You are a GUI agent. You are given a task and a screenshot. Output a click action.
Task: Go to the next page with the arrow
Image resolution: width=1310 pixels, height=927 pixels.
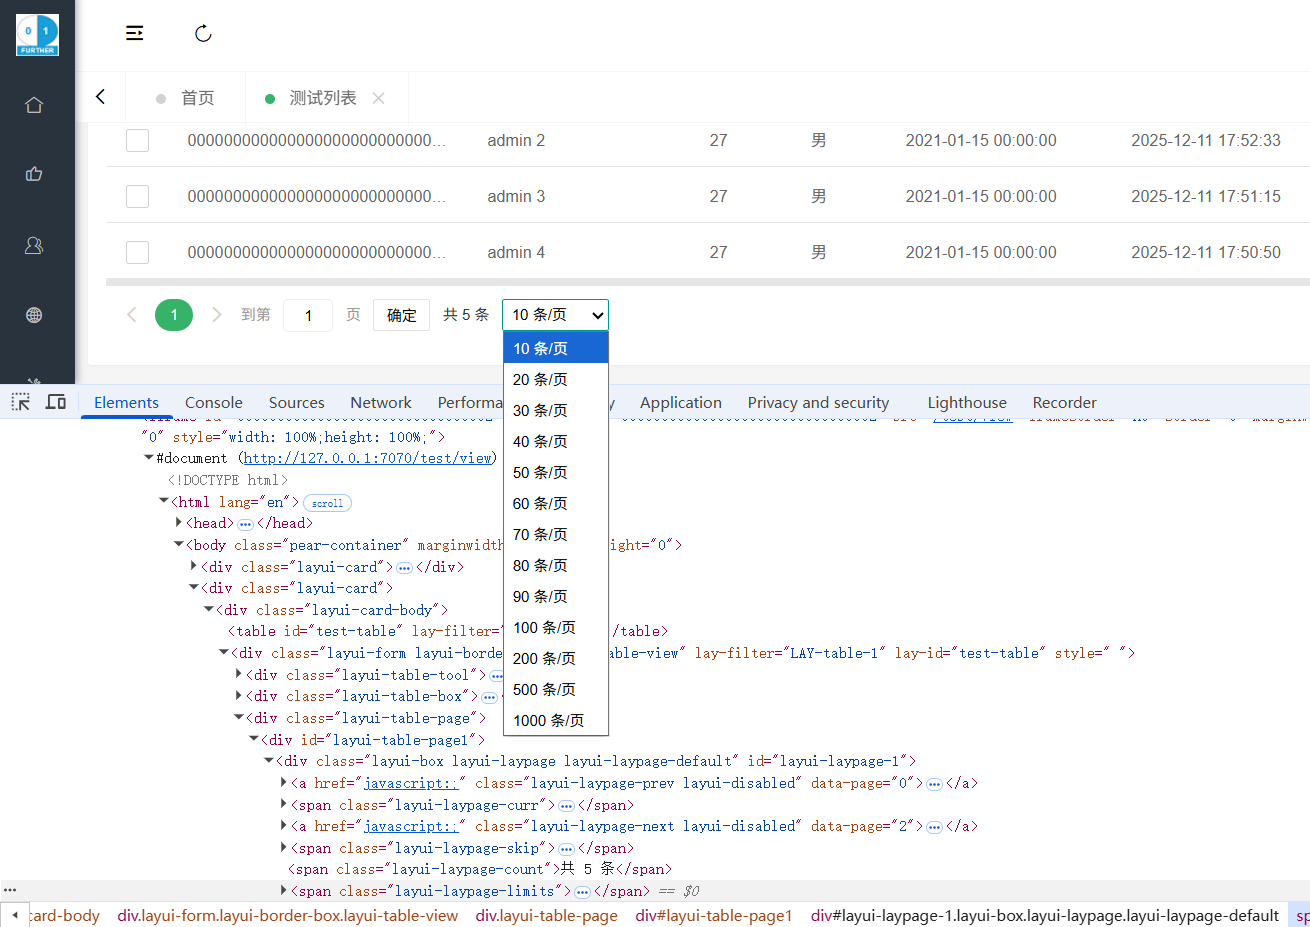pos(216,315)
